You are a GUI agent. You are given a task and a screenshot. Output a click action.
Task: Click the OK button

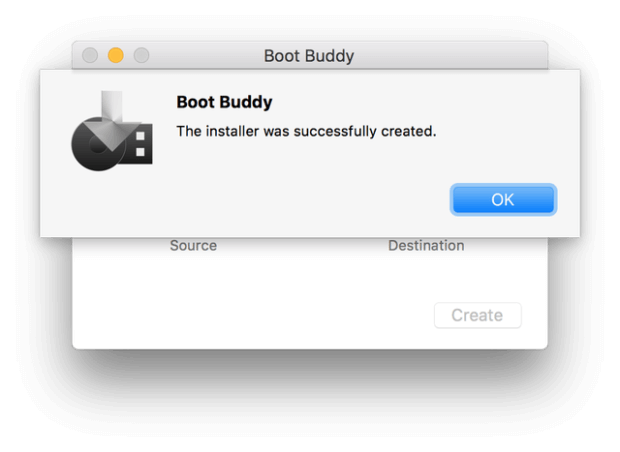pos(502,199)
